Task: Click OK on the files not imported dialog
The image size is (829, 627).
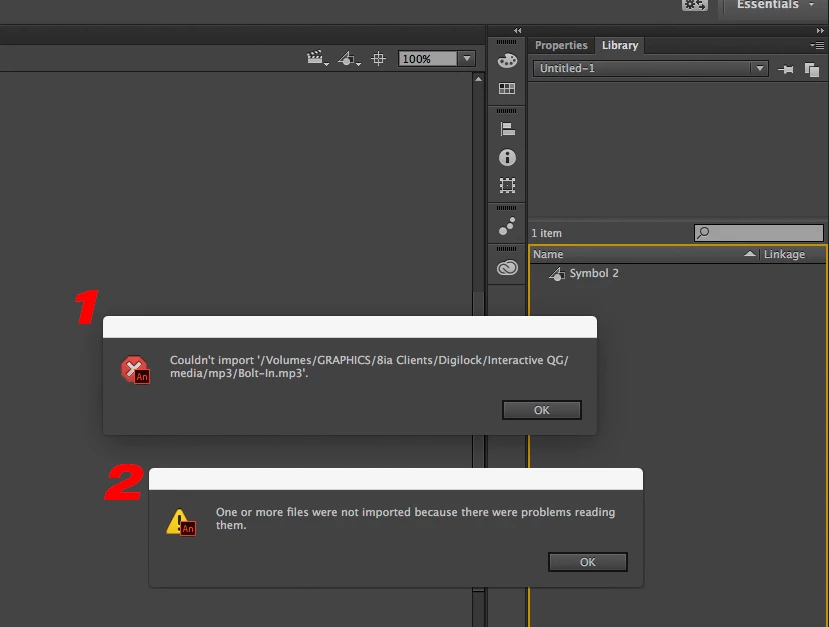Action: coord(588,563)
